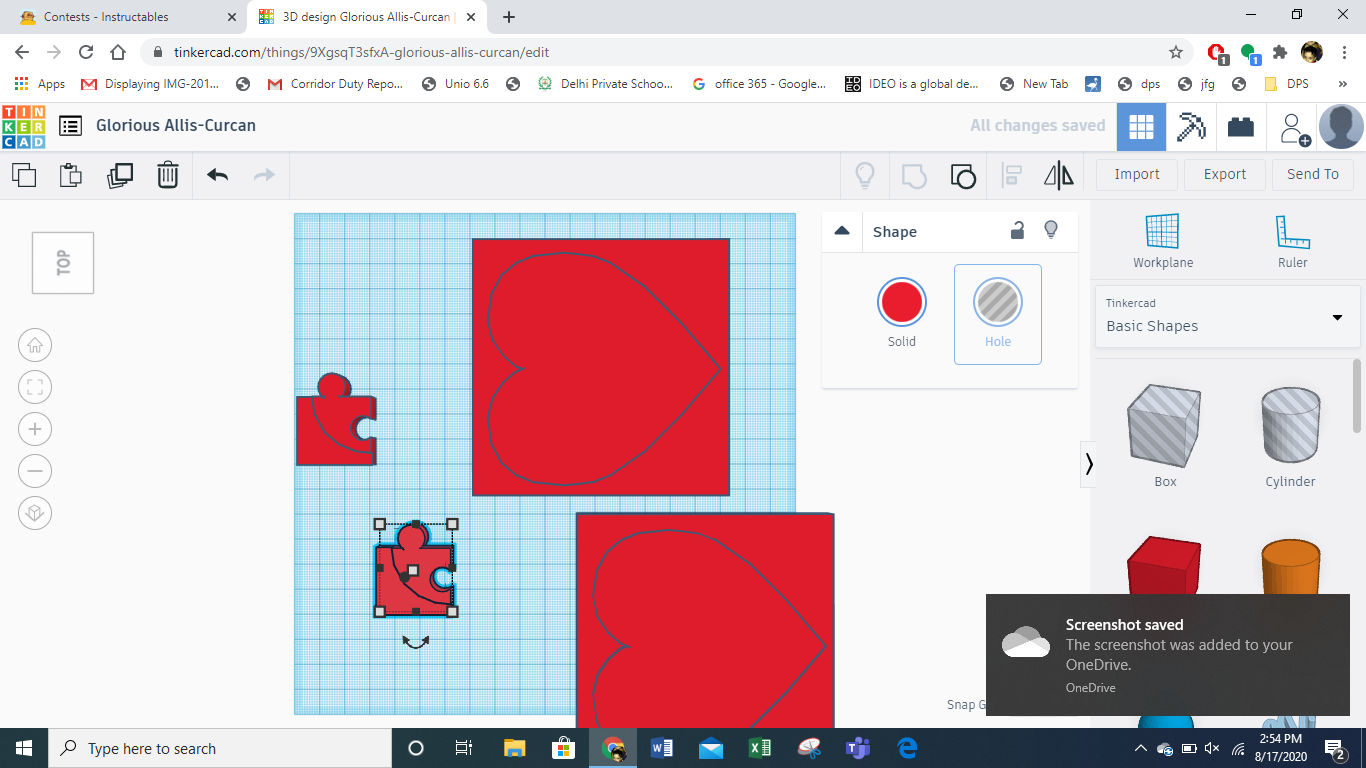Click the Import button
The image size is (1366, 768).
click(1137, 174)
